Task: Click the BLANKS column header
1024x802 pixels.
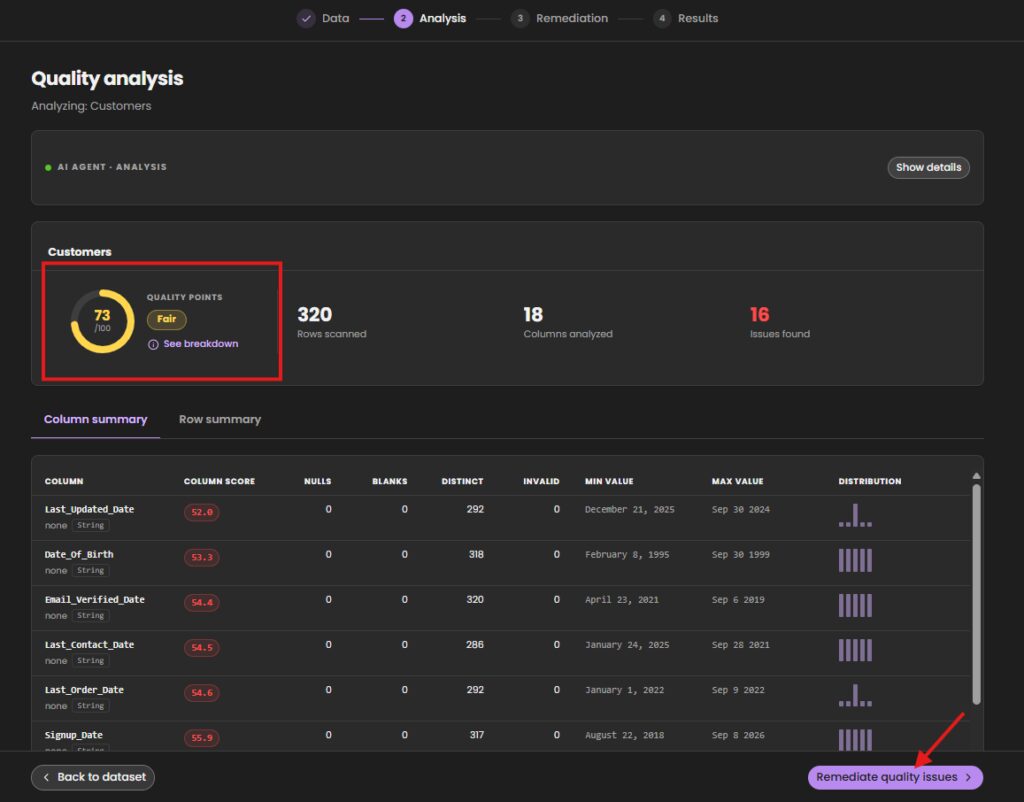Action: (389, 481)
